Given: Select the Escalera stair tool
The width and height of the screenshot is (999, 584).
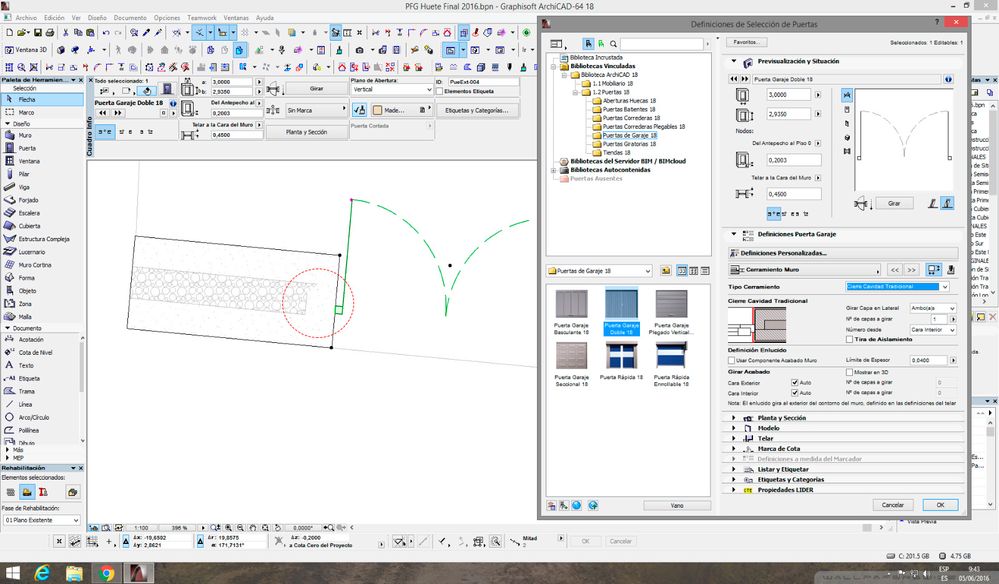Looking at the screenshot, I should tap(28, 213).
